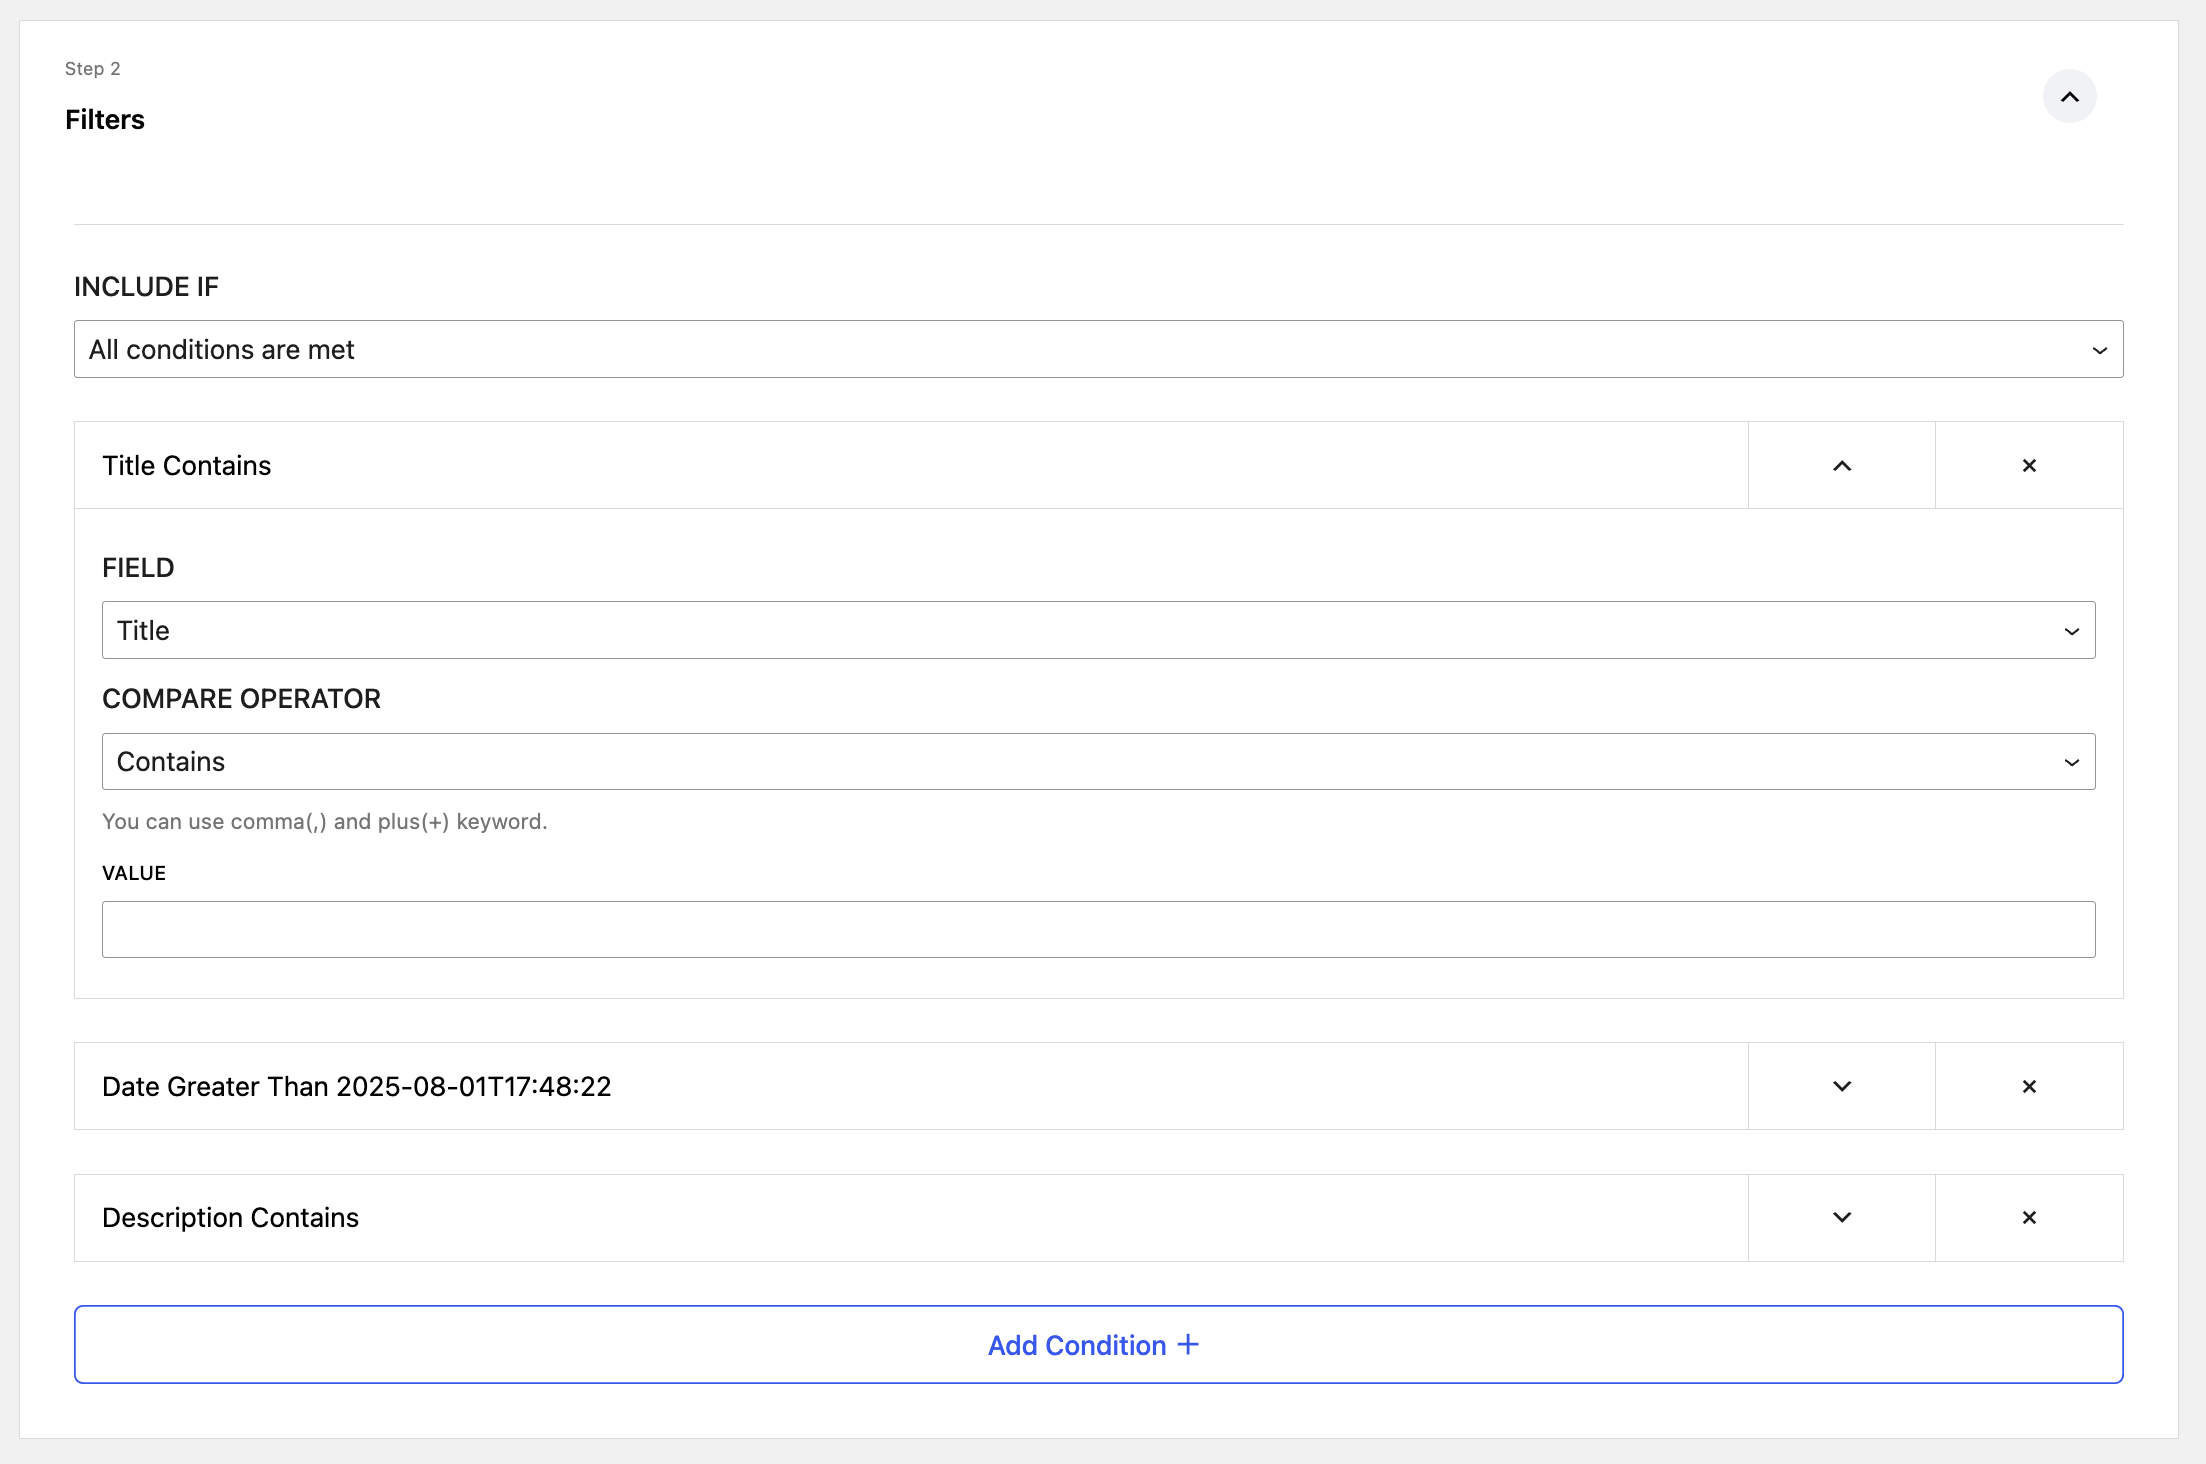Expand the Date Greater Than condition
The image size is (2206, 1464).
pyautogui.click(x=1841, y=1087)
